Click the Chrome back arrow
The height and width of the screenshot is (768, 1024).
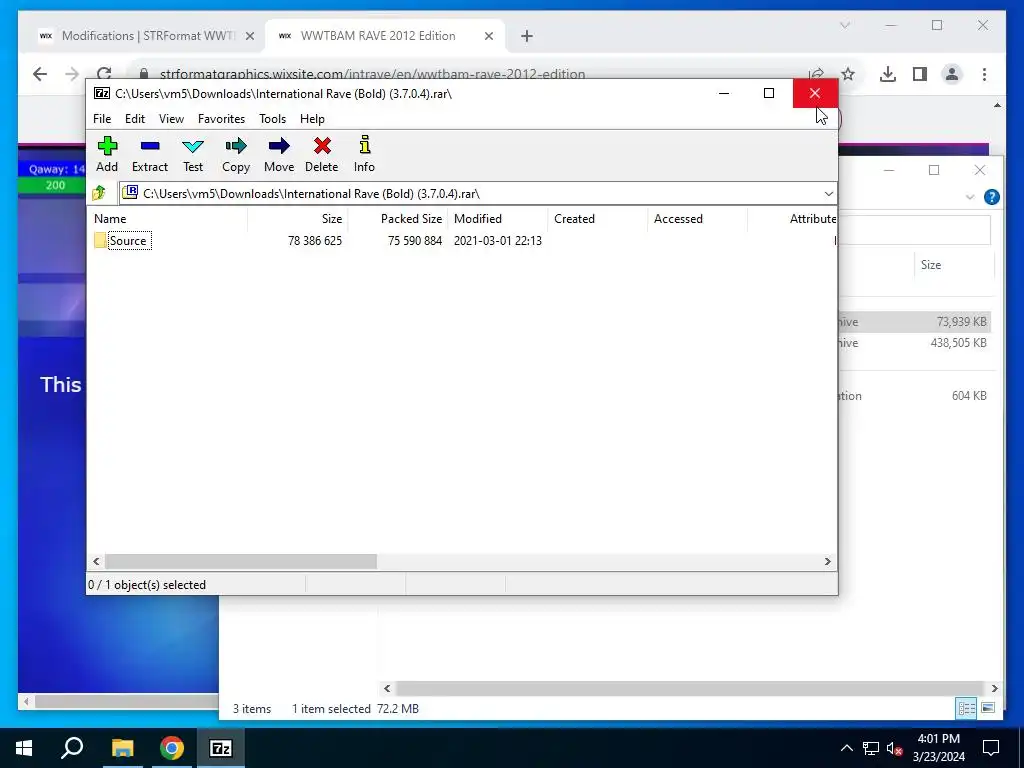click(40, 74)
